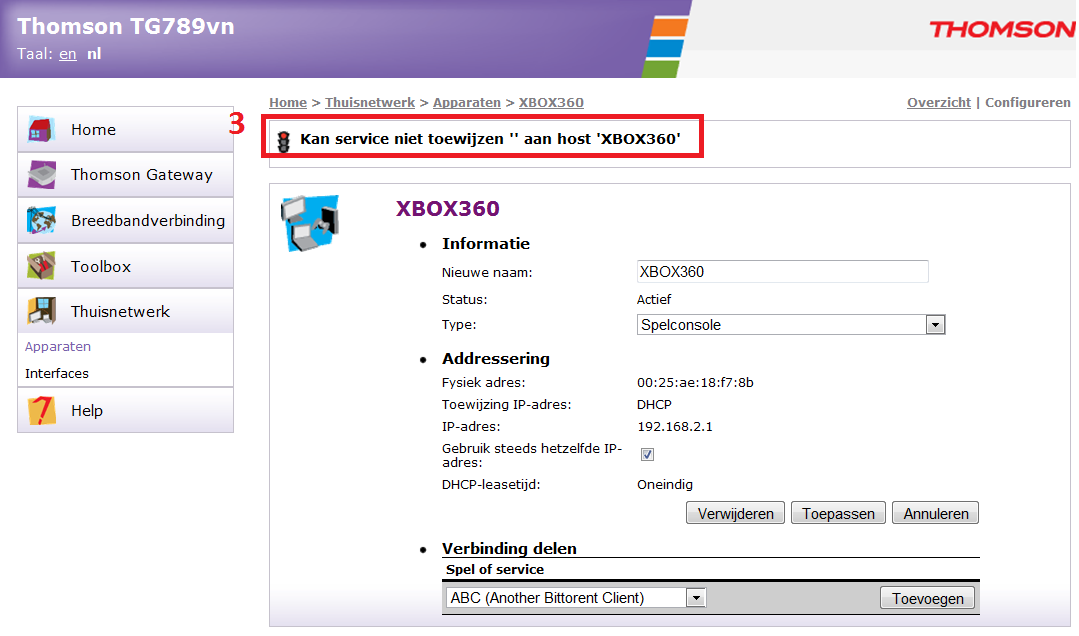Click the 'Thomson TG789vn' title
The width and height of the screenshot is (1079, 636).
click(125, 26)
